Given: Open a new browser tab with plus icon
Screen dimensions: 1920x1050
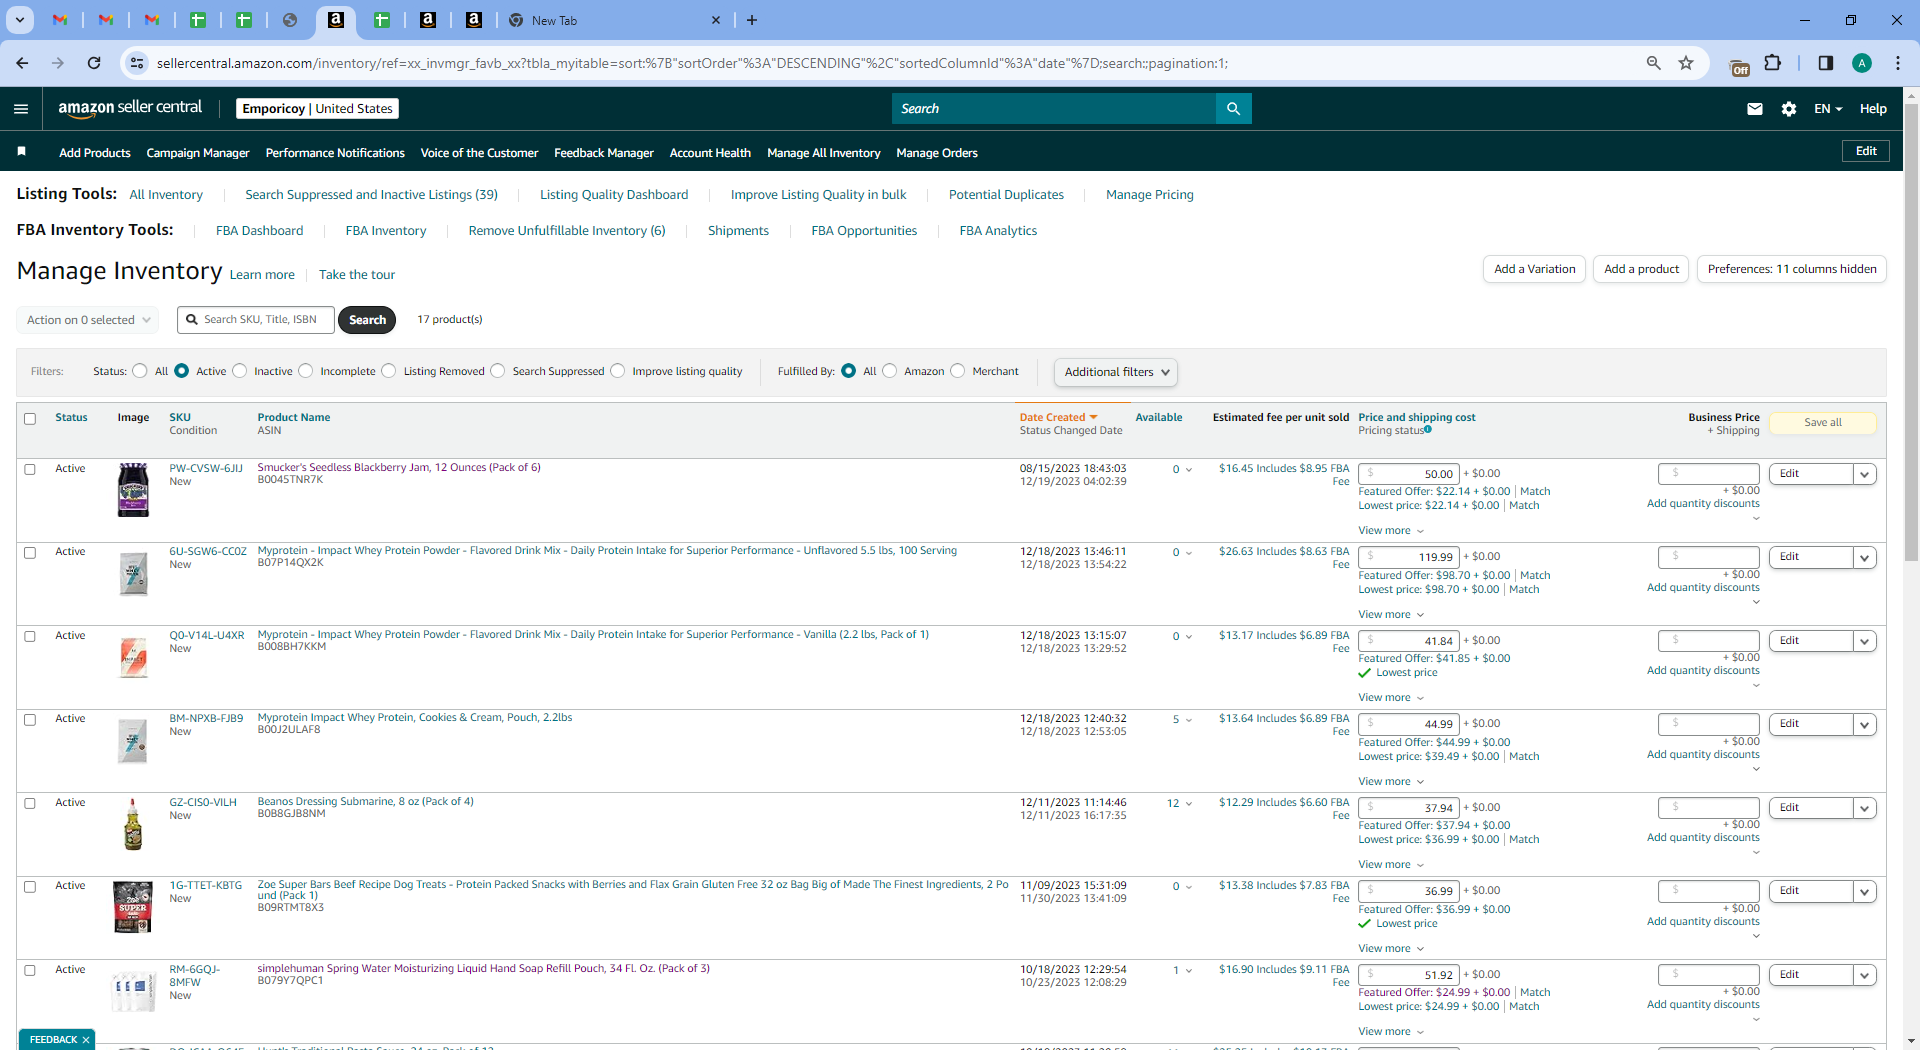Looking at the screenshot, I should 752,20.
